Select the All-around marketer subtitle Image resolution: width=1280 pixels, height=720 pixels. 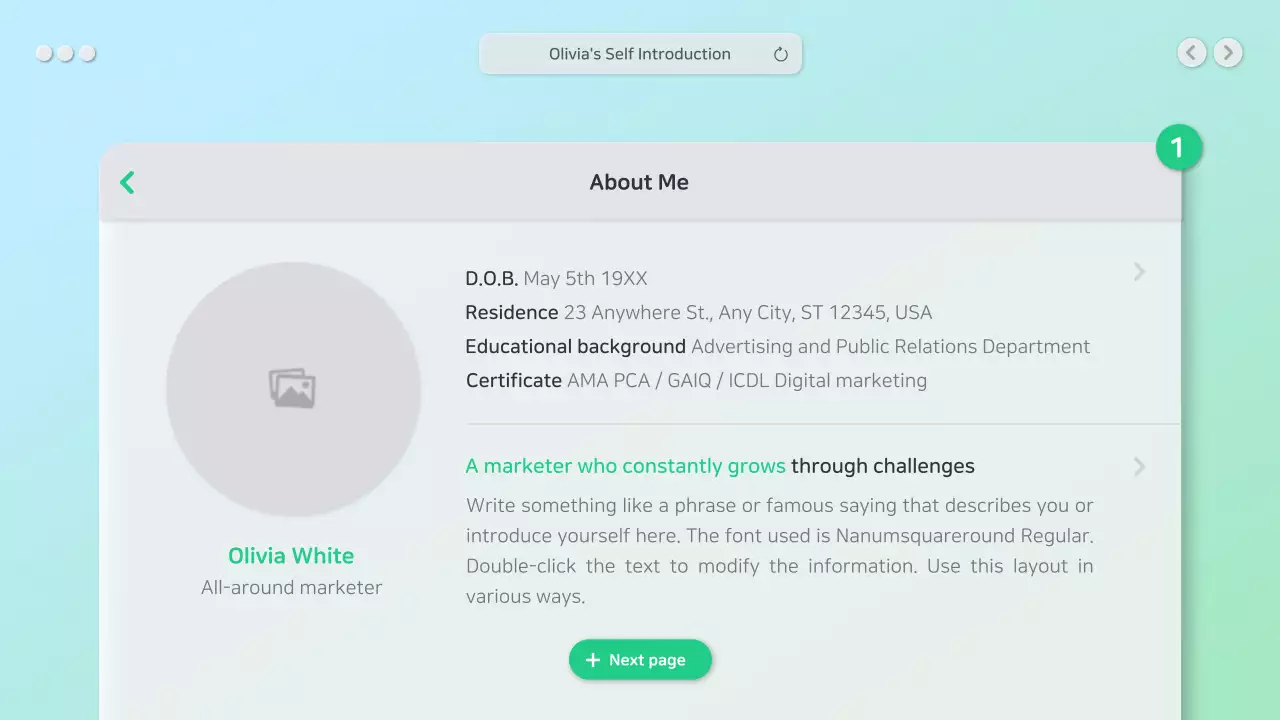tap(291, 588)
